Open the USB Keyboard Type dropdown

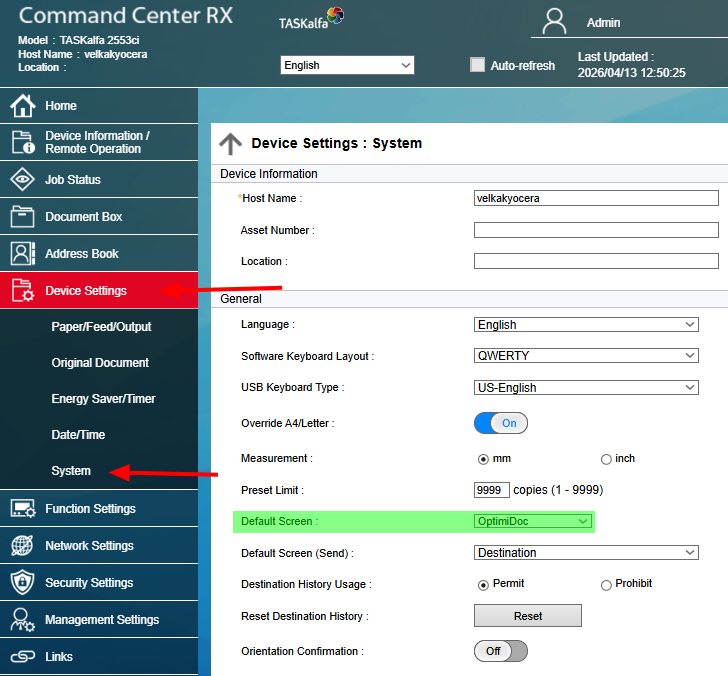coord(585,388)
